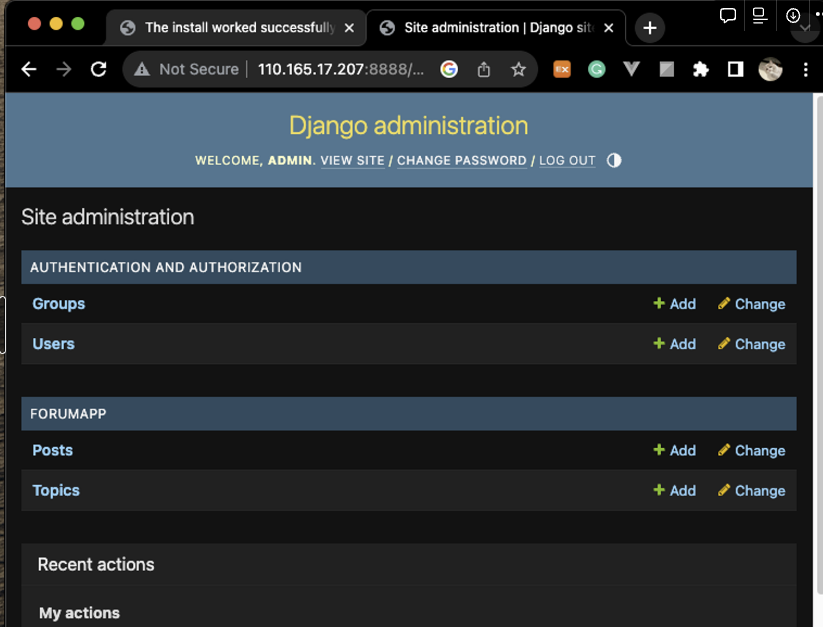
Task: Click the pencil icon beside Topics Change
Action: click(x=724, y=490)
